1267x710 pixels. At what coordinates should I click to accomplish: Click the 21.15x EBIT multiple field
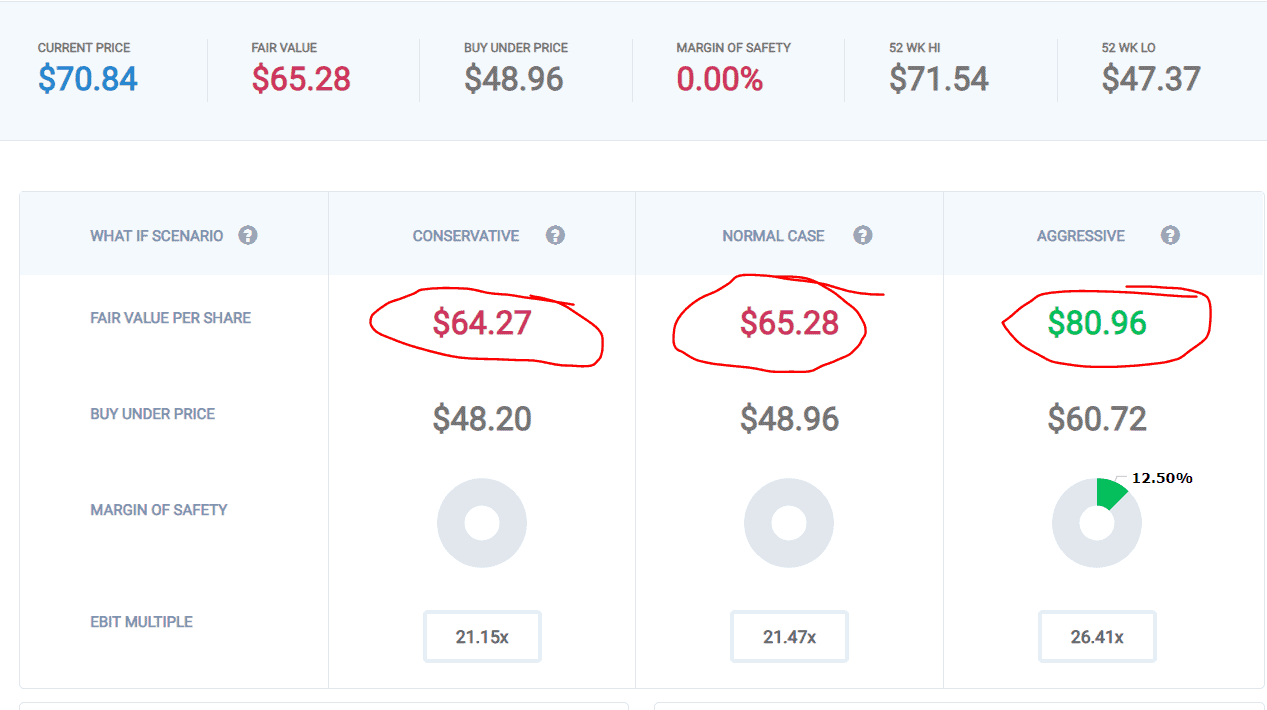tap(482, 637)
